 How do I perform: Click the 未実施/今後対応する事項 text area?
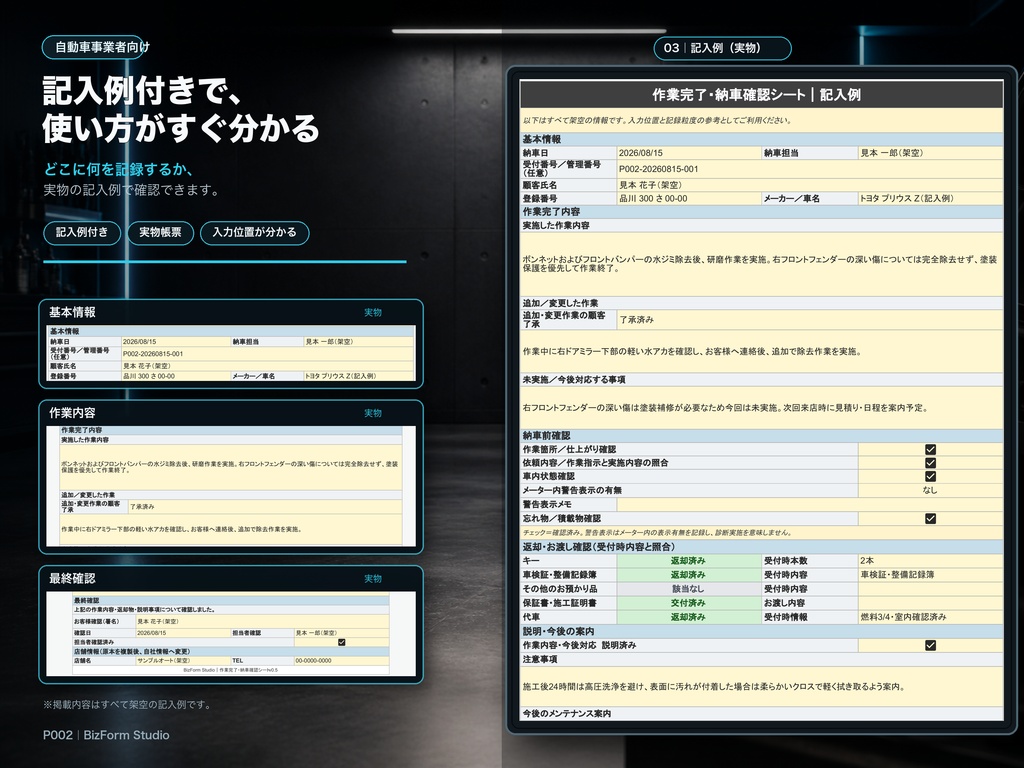tap(761, 408)
